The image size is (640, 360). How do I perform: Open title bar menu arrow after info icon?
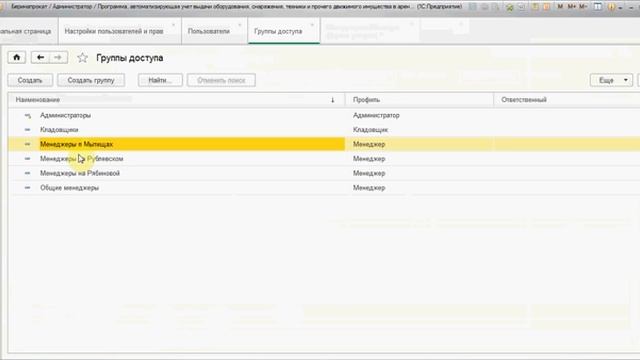620,8
